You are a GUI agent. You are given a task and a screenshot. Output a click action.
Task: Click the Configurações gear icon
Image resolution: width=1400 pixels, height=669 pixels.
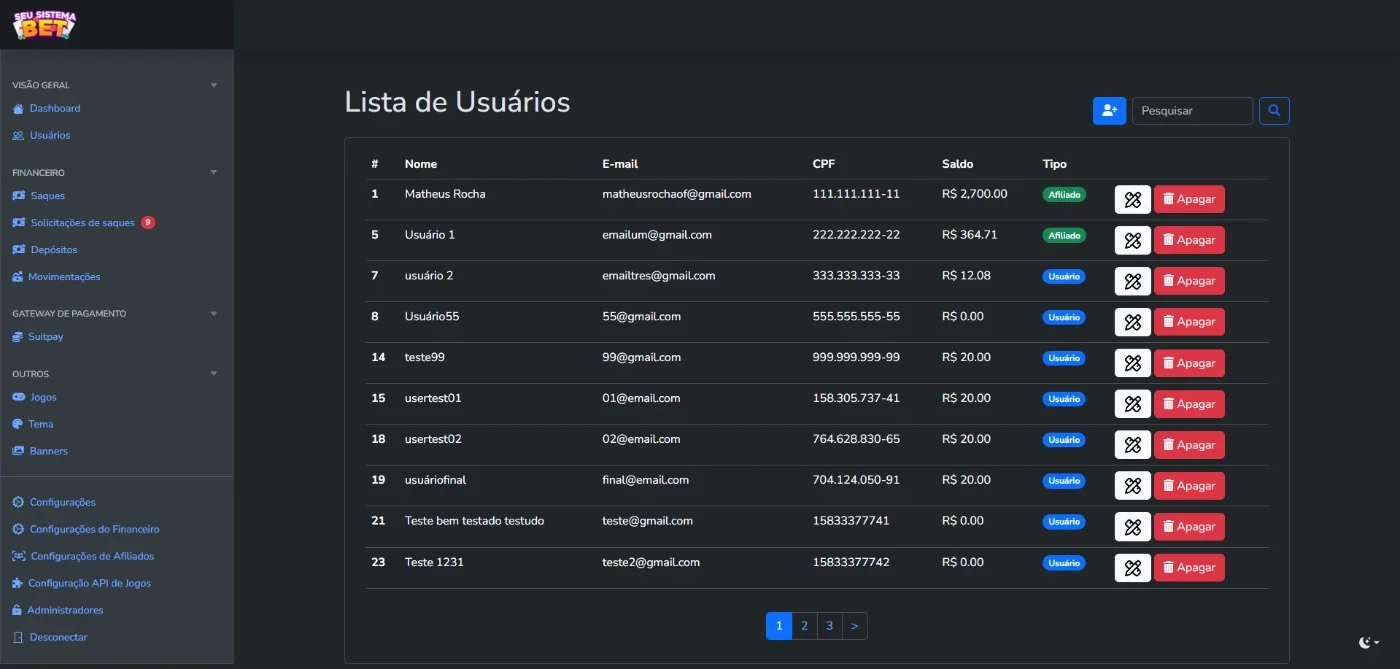[x=18, y=502]
